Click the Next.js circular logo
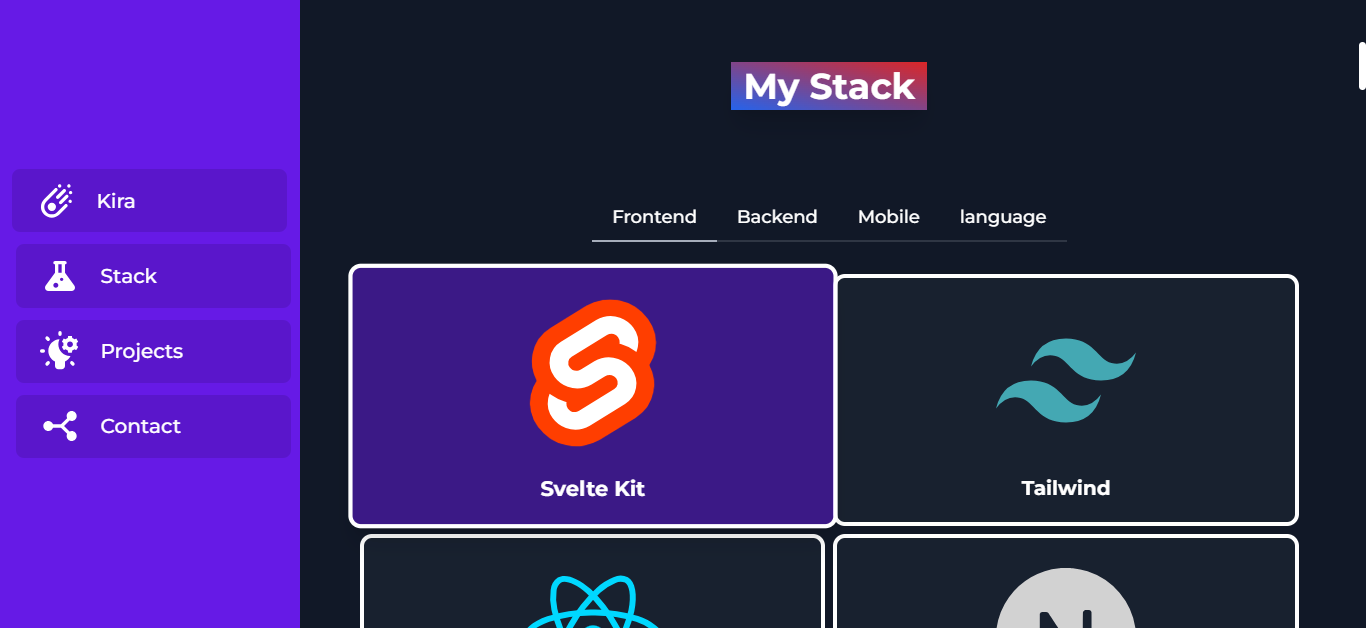Image resolution: width=1366 pixels, height=628 pixels. pyautogui.click(x=1066, y=597)
